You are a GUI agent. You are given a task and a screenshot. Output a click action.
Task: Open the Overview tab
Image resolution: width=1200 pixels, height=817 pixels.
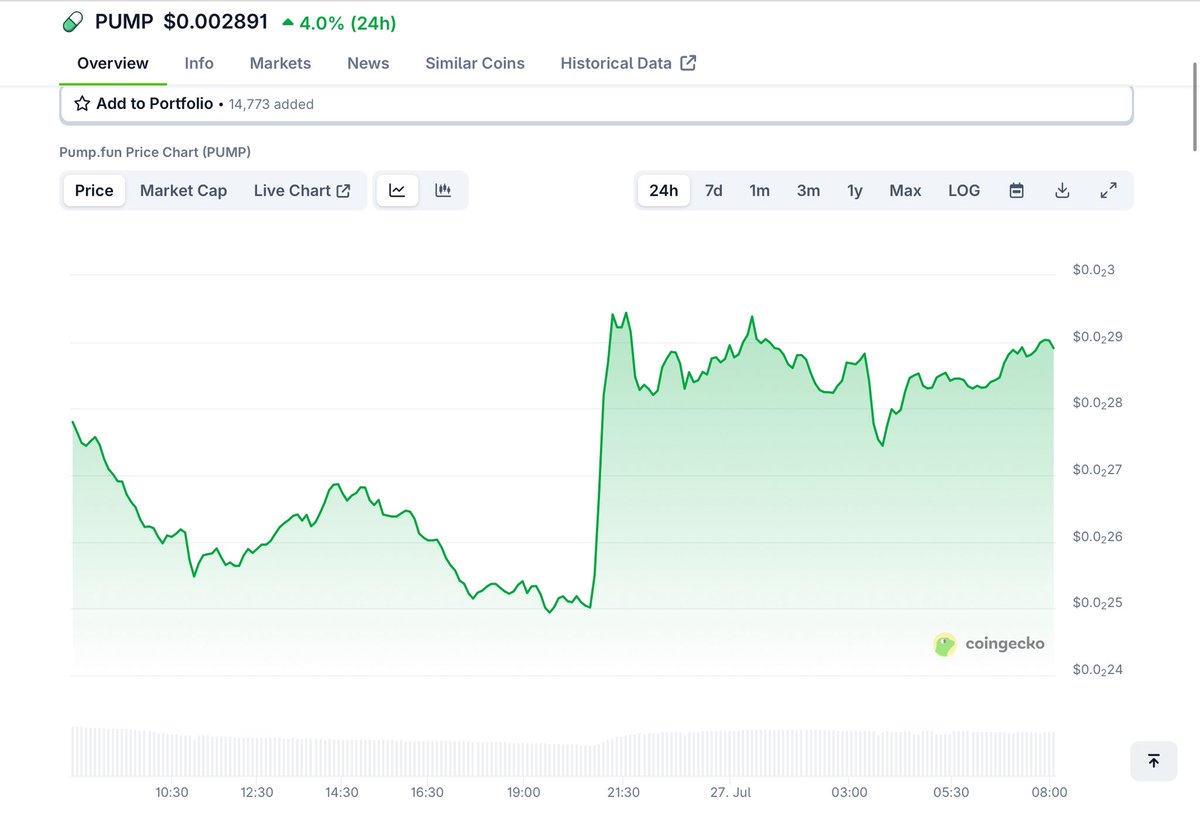(113, 63)
